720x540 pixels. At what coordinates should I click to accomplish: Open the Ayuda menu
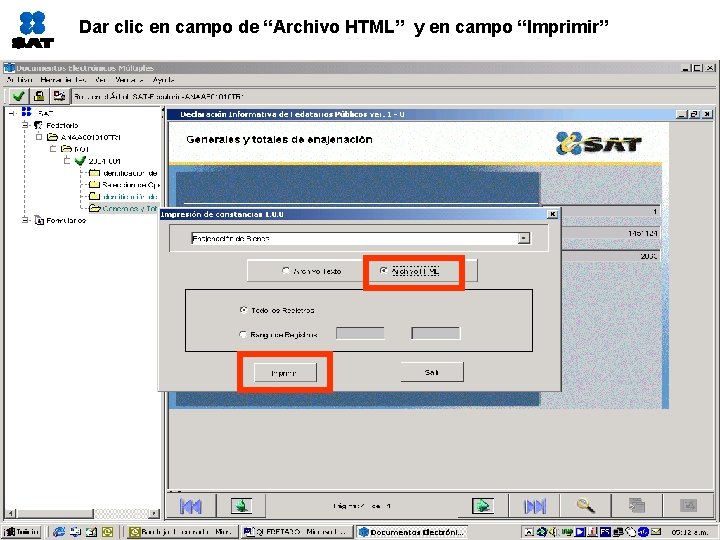pos(163,80)
